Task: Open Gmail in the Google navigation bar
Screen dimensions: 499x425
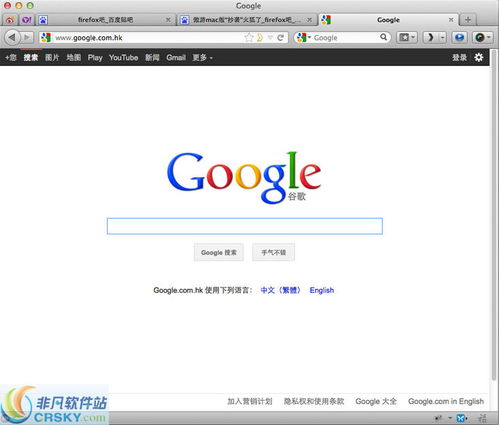Action: [176, 58]
